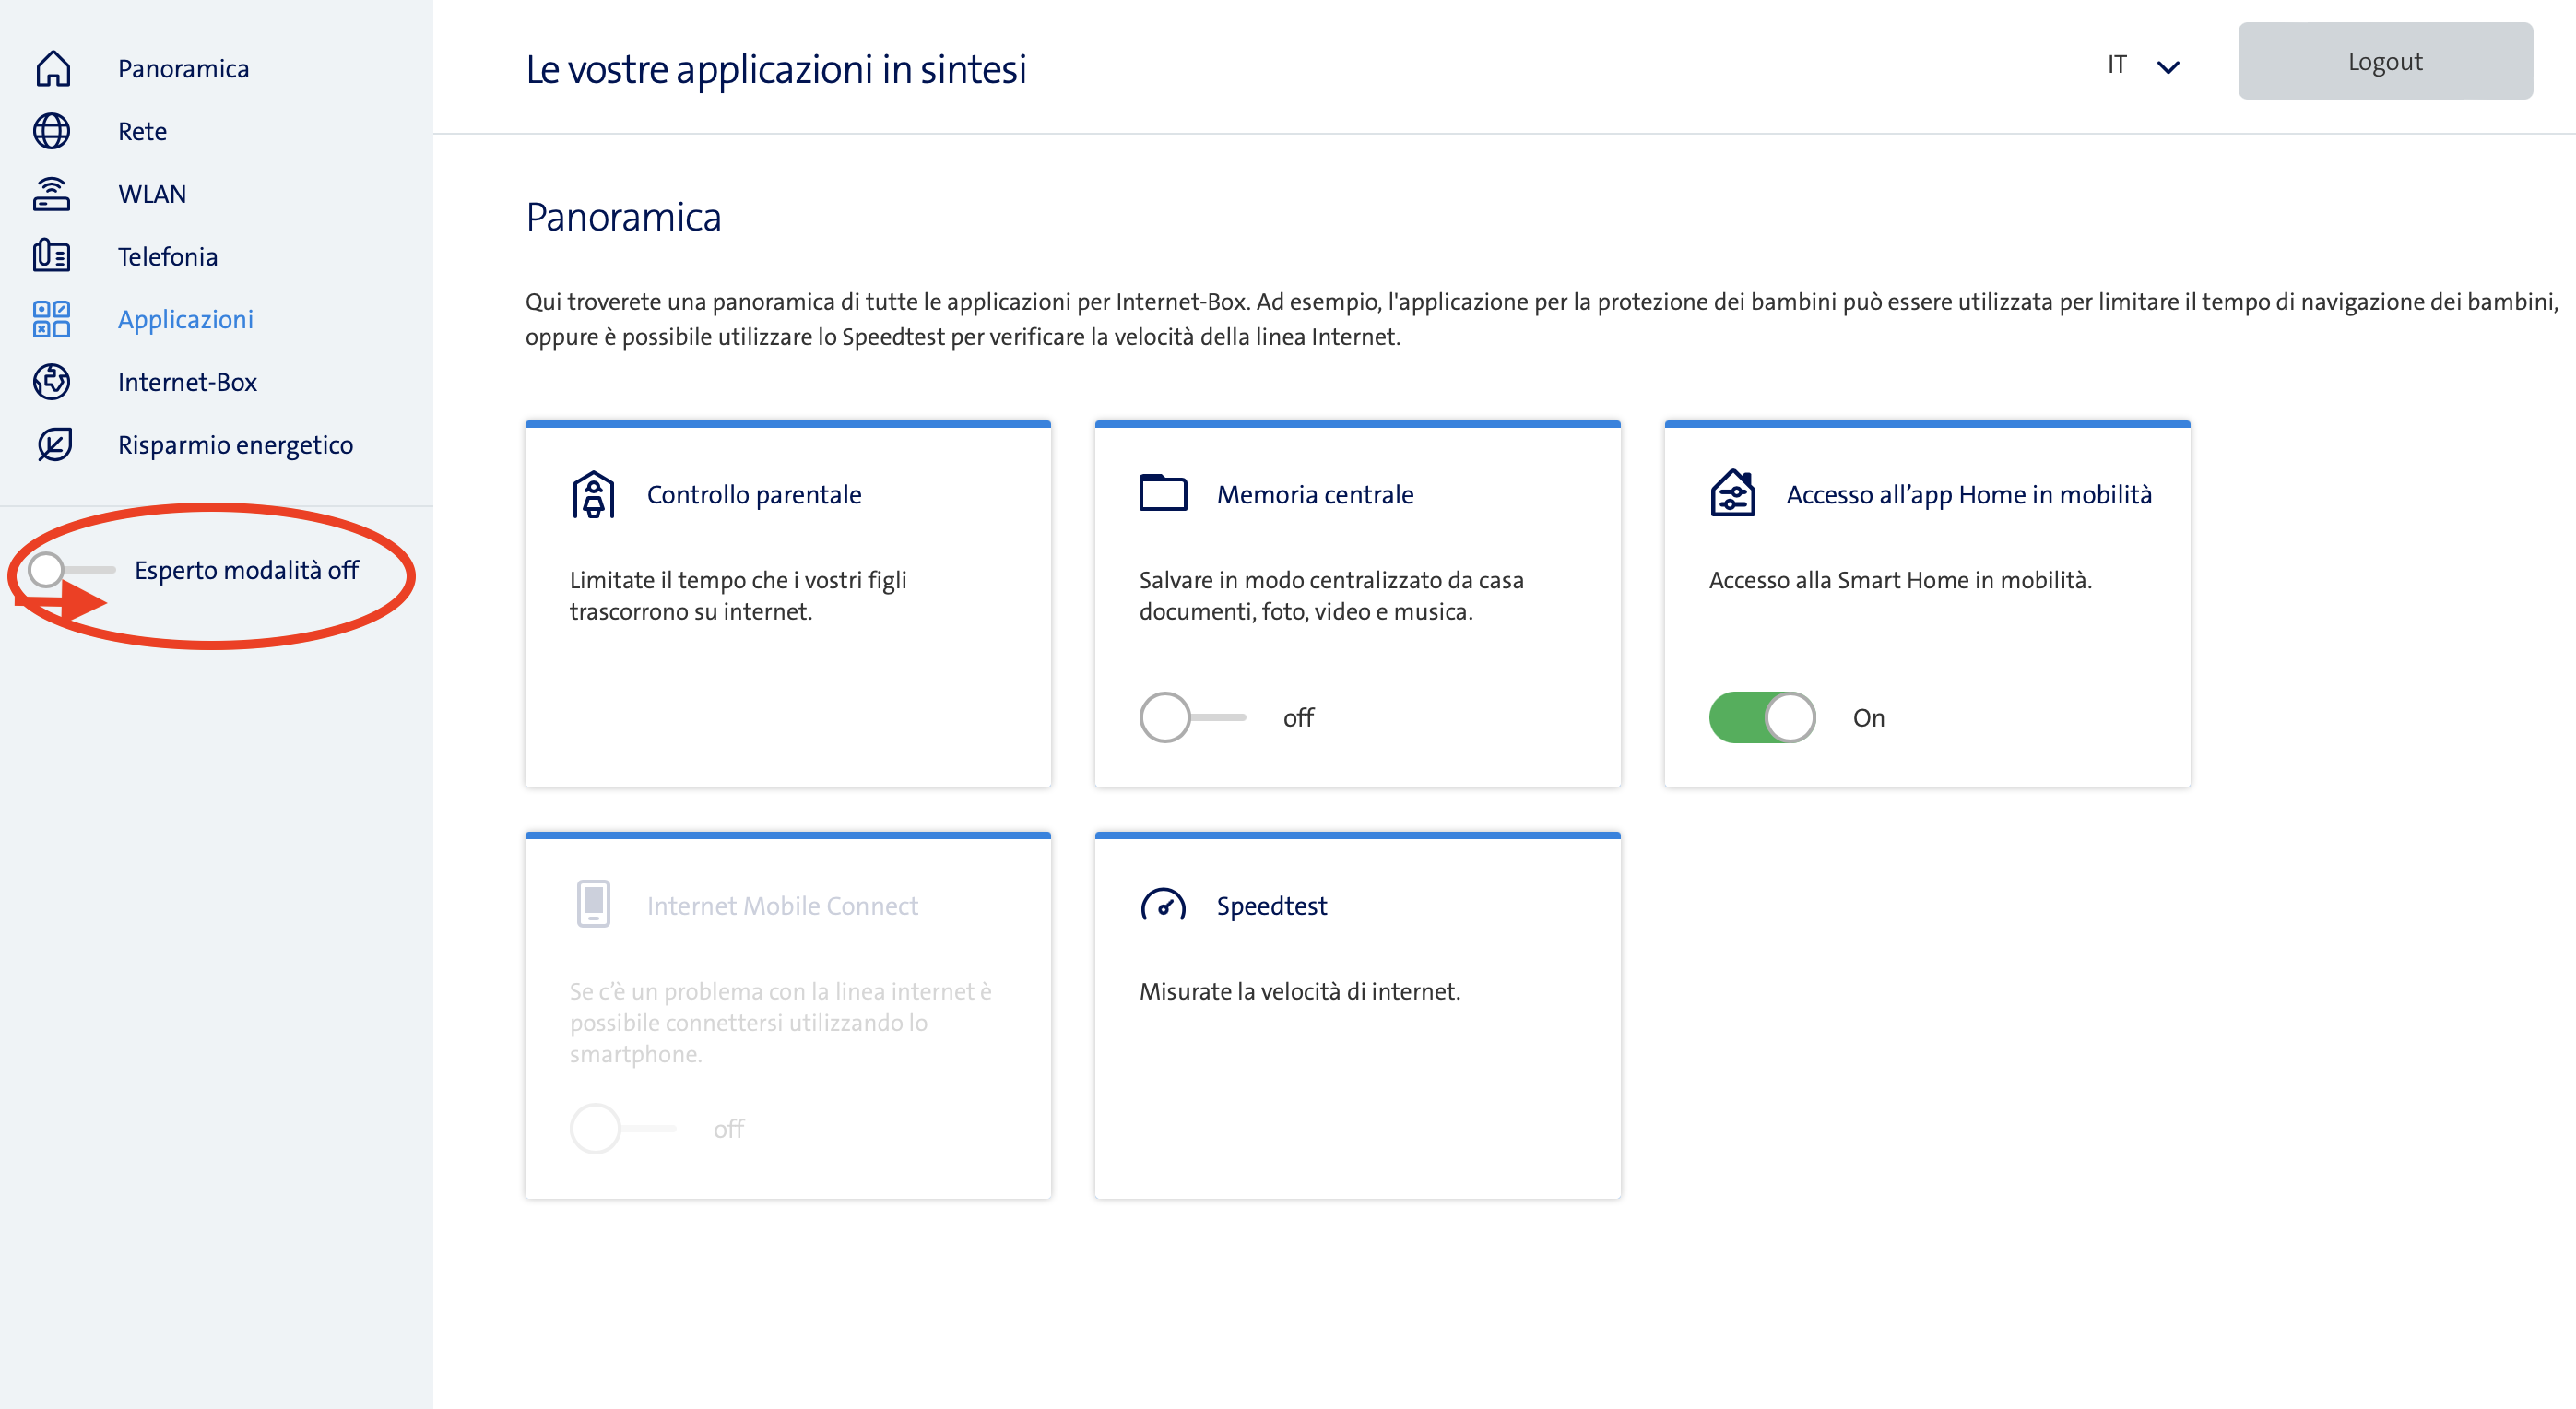
Task: Click the Telefonia phone icon
Action: click(52, 256)
